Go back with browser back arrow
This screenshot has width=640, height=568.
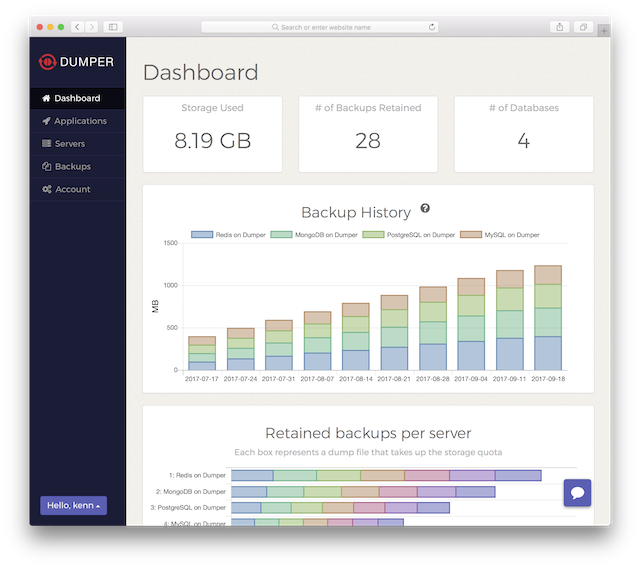point(78,27)
